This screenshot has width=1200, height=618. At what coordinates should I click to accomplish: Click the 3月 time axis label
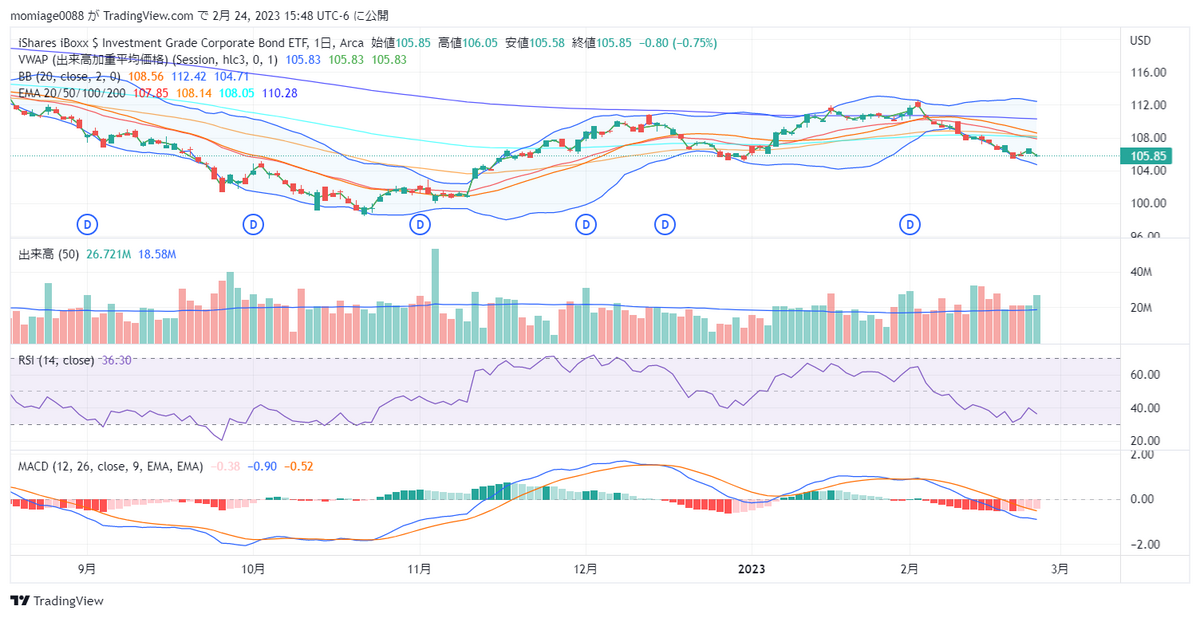(x=1060, y=568)
